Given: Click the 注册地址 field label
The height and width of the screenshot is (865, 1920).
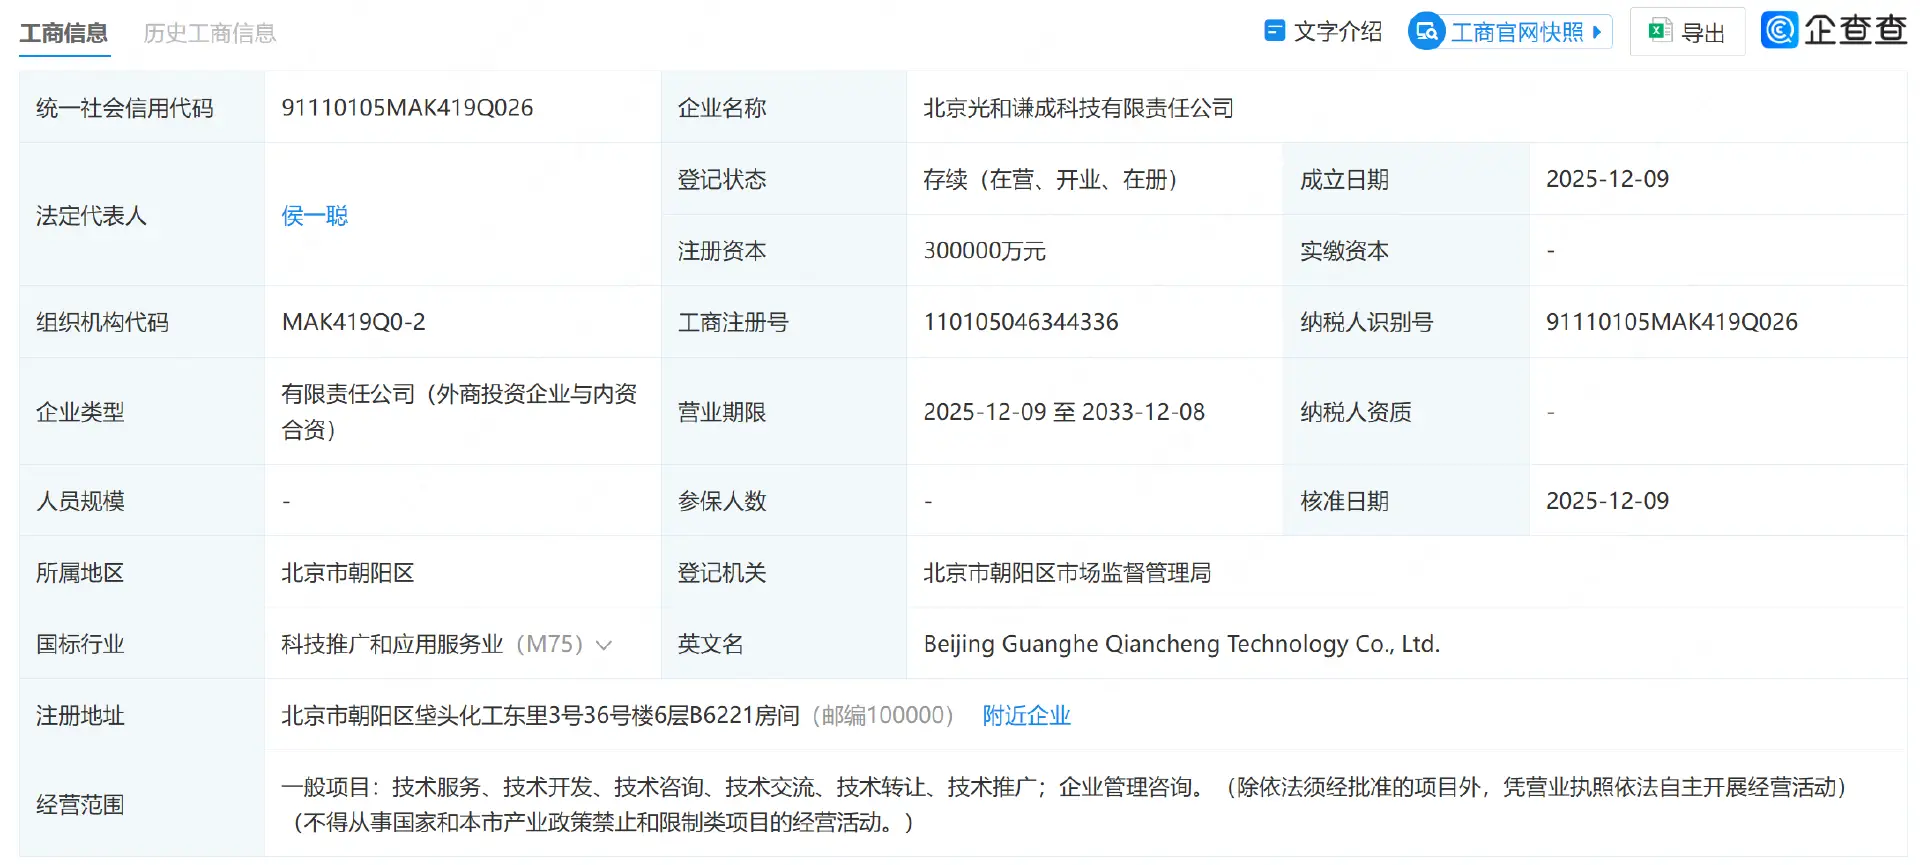Looking at the screenshot, I should click(x=80, y=715).
